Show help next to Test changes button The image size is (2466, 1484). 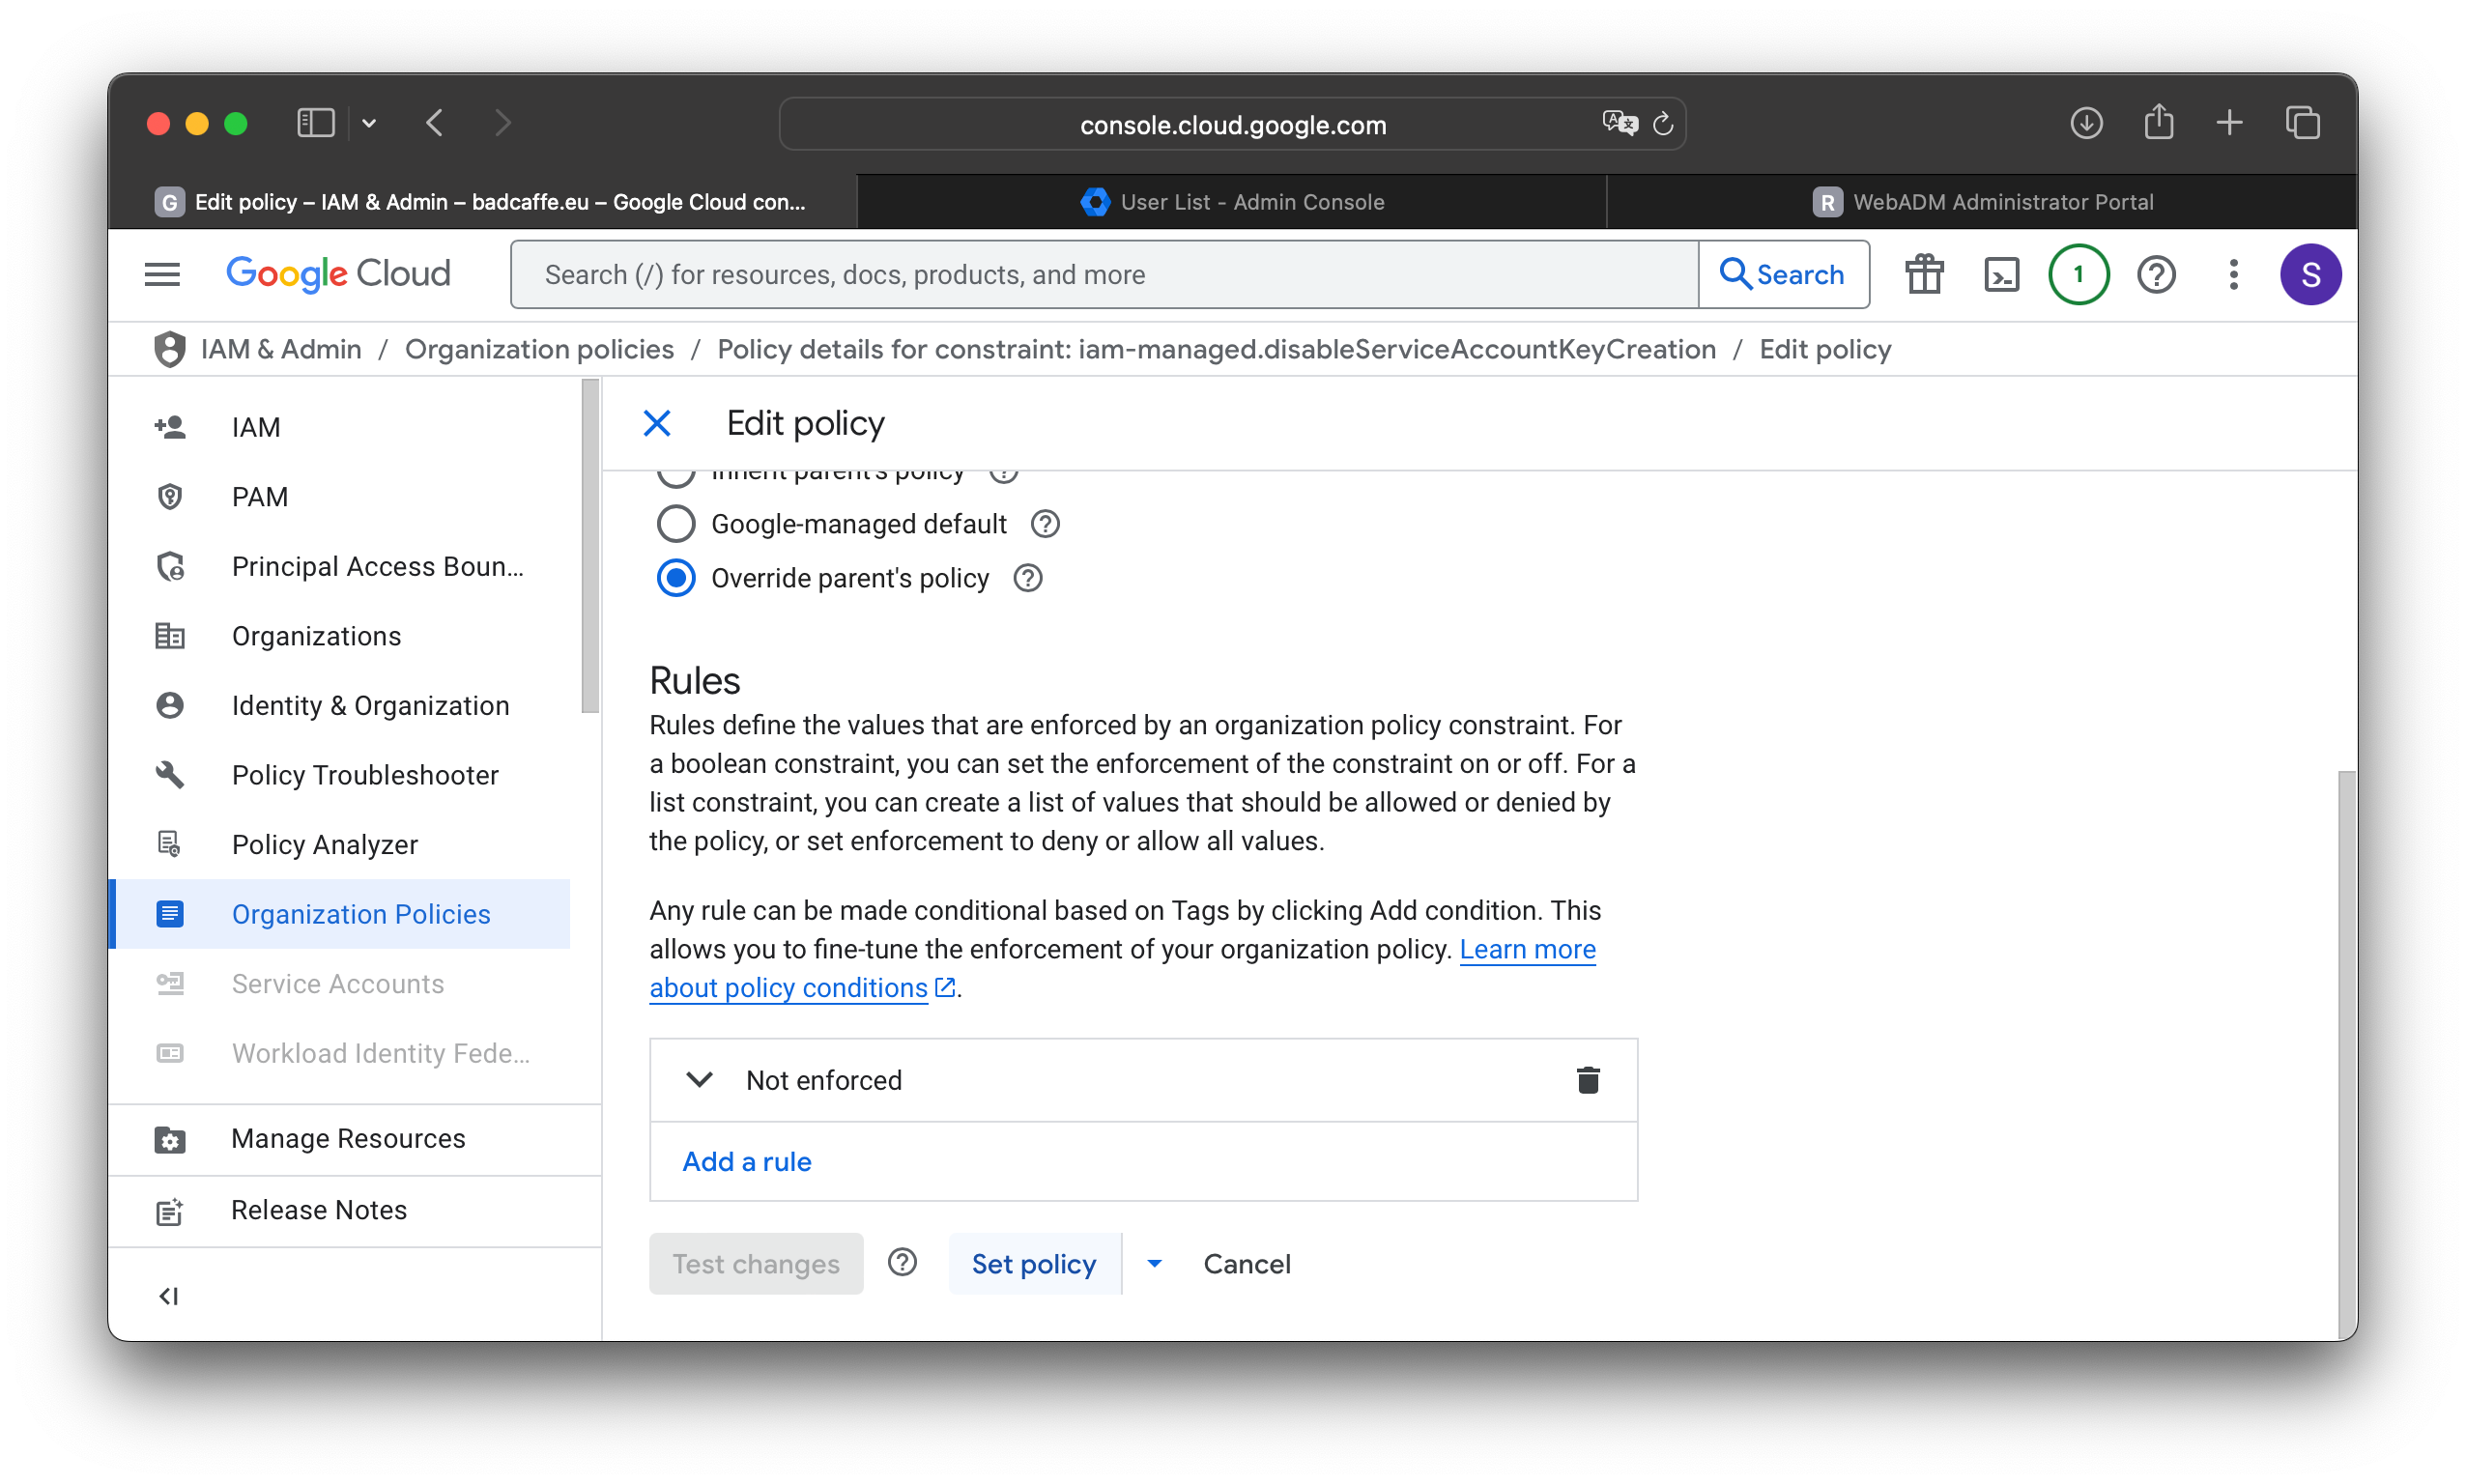(x=902, y=1263)
